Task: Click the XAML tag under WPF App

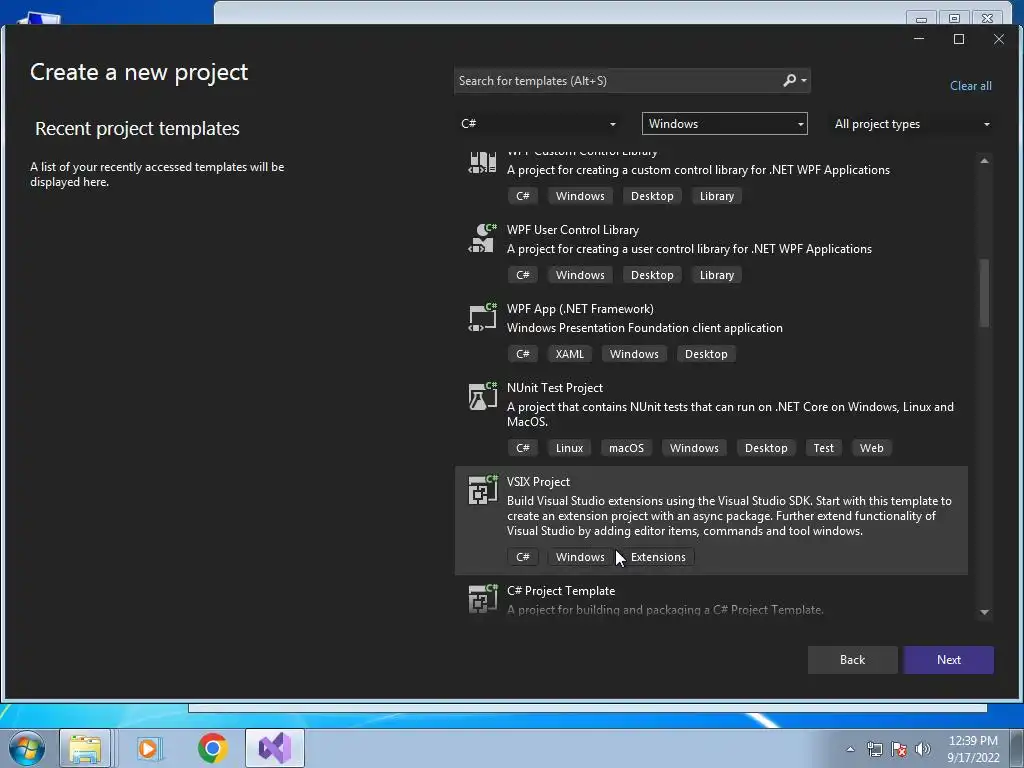Action: 569,354
